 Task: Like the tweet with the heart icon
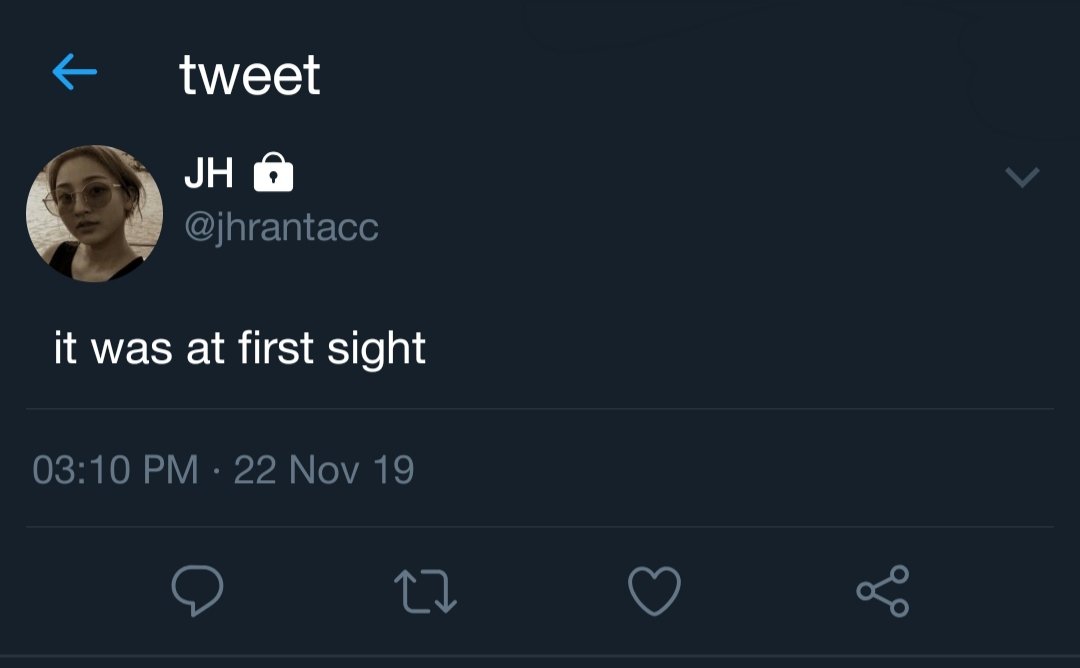(x=654, y=591)
